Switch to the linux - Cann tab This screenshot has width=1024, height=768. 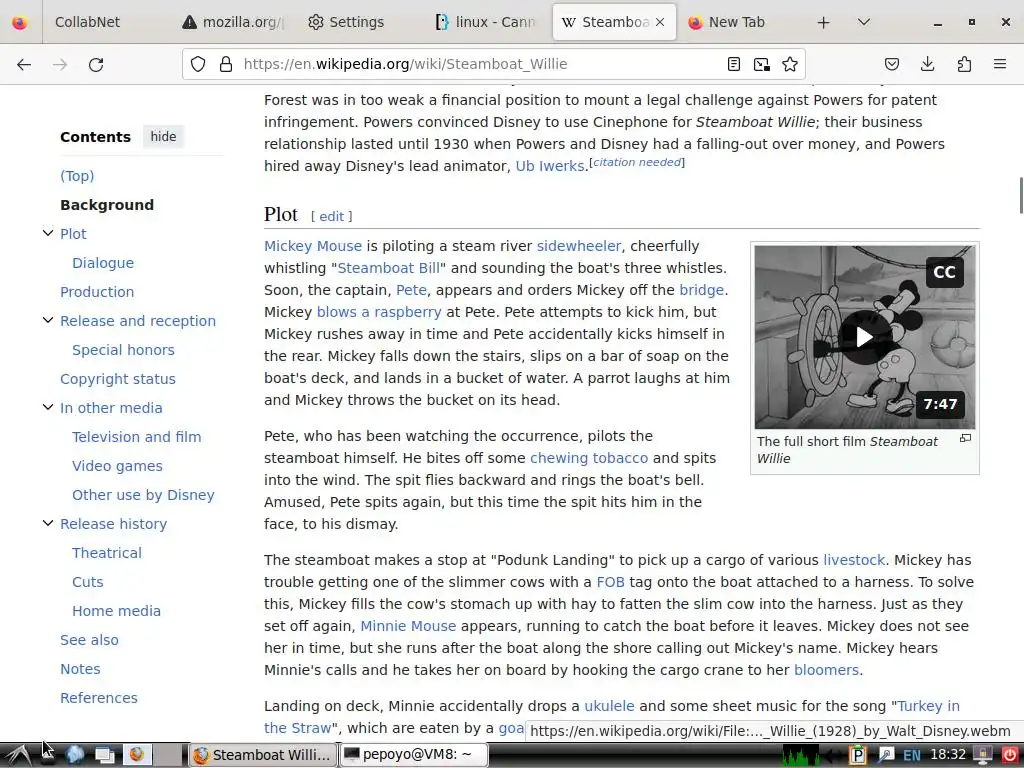pos(487,22)
